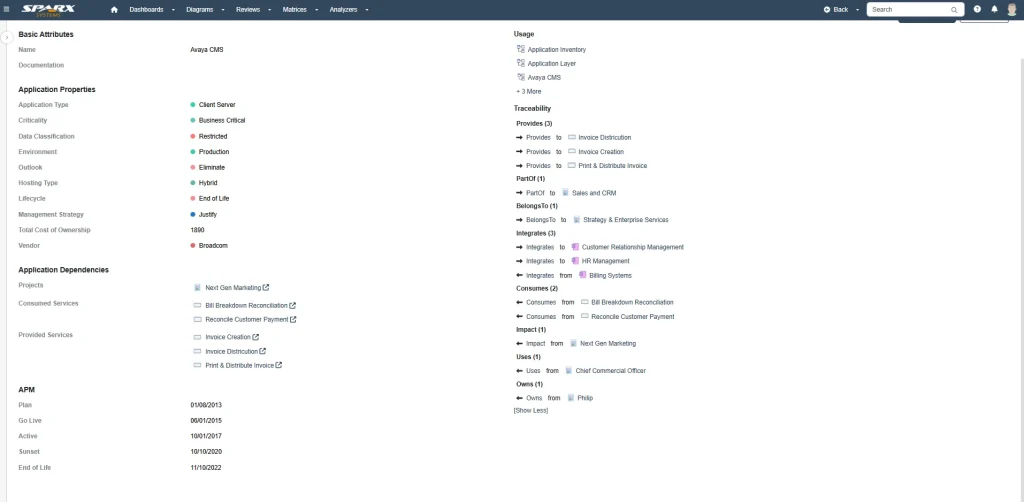Screen dimensions: 1024x502
Task: Open the Dashboards menu
Action: (x=146, y=10)
